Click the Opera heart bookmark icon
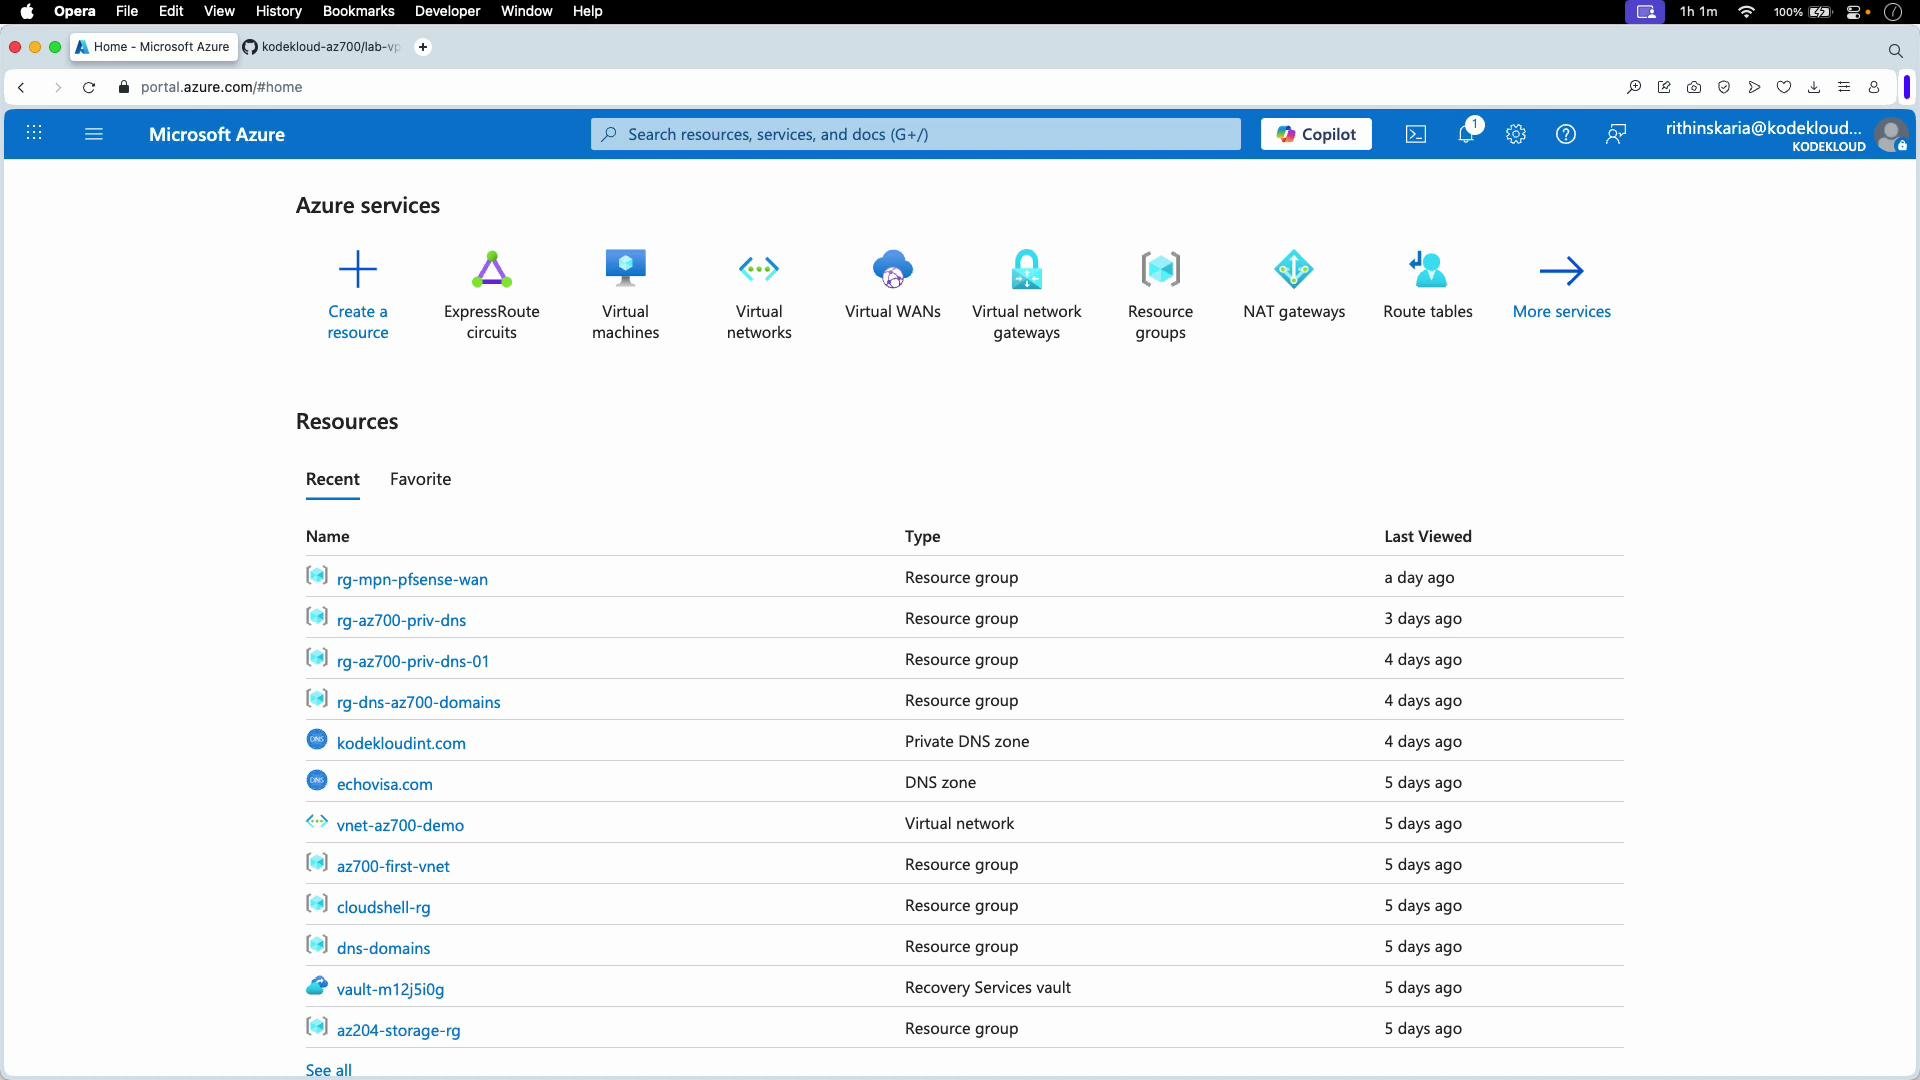Image resolution: width=1920 pixels, height=1080 pixels. point(1784,87)
